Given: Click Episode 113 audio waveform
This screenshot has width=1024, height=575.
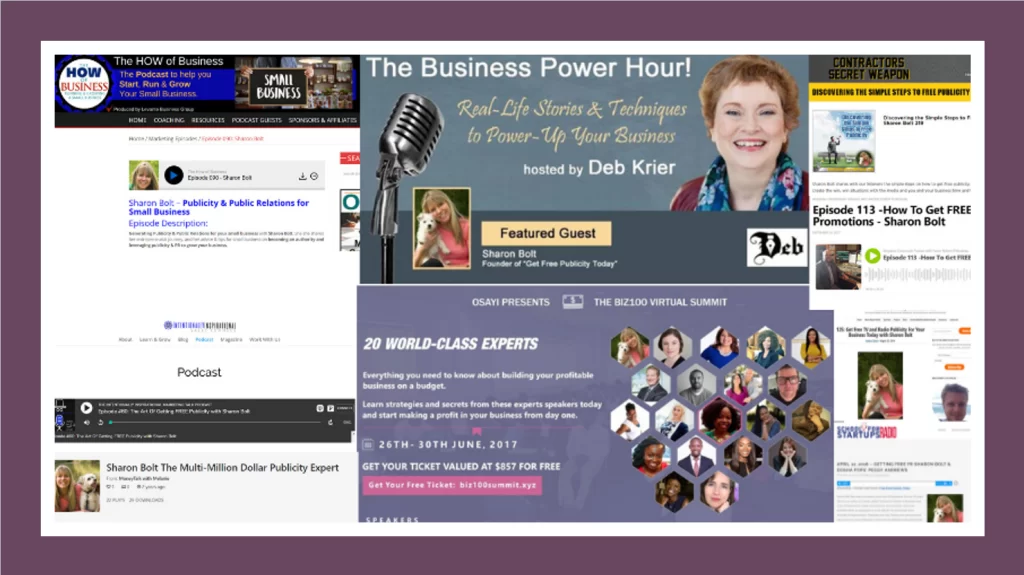Looking at the screenshot, I should pos(918,275).
